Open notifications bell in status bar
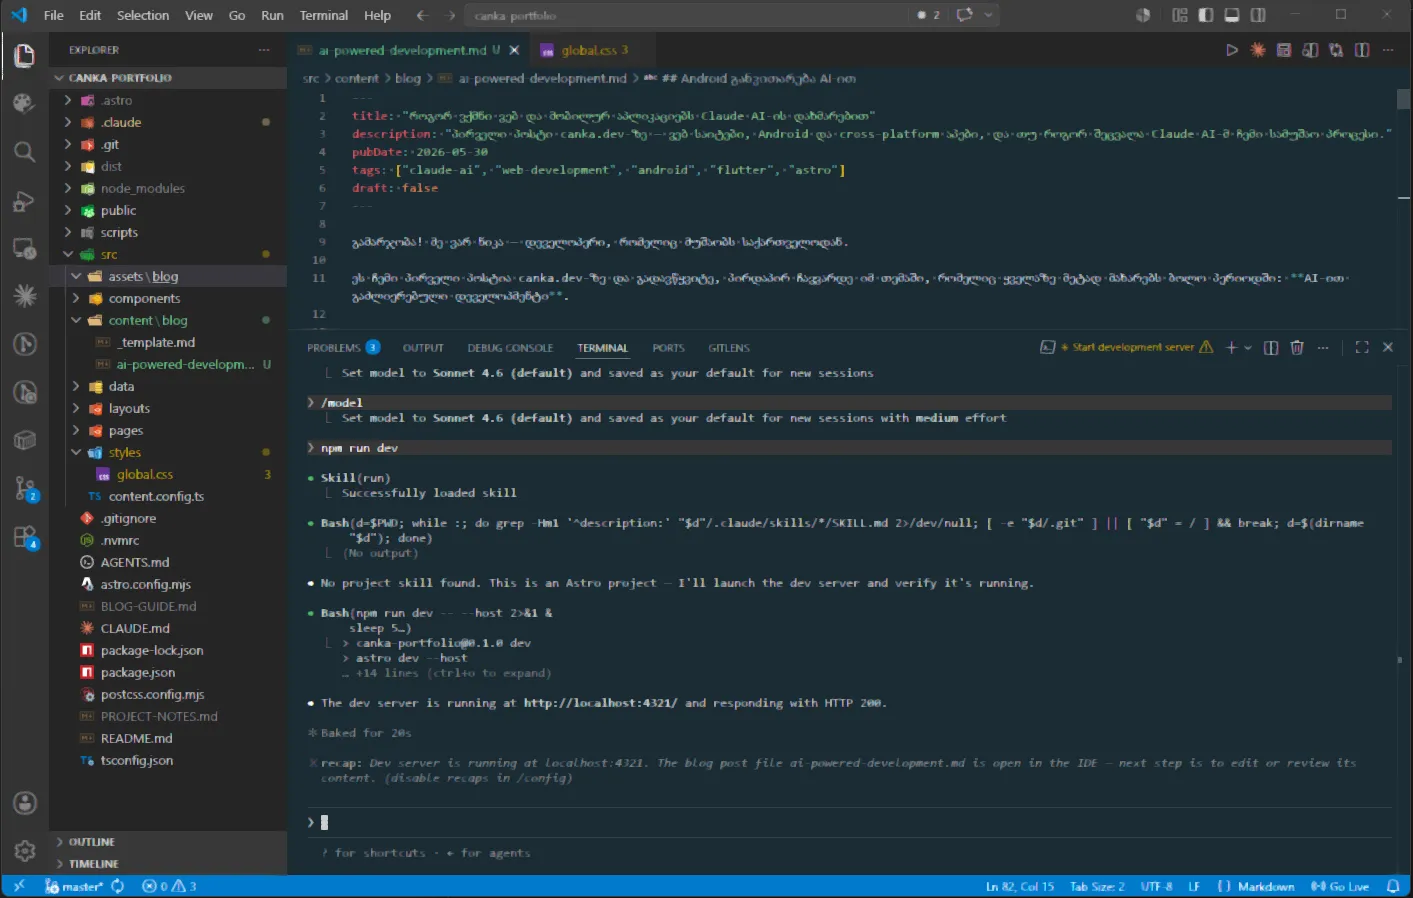The image size is (1413, 898). [x=1393, y=886]
